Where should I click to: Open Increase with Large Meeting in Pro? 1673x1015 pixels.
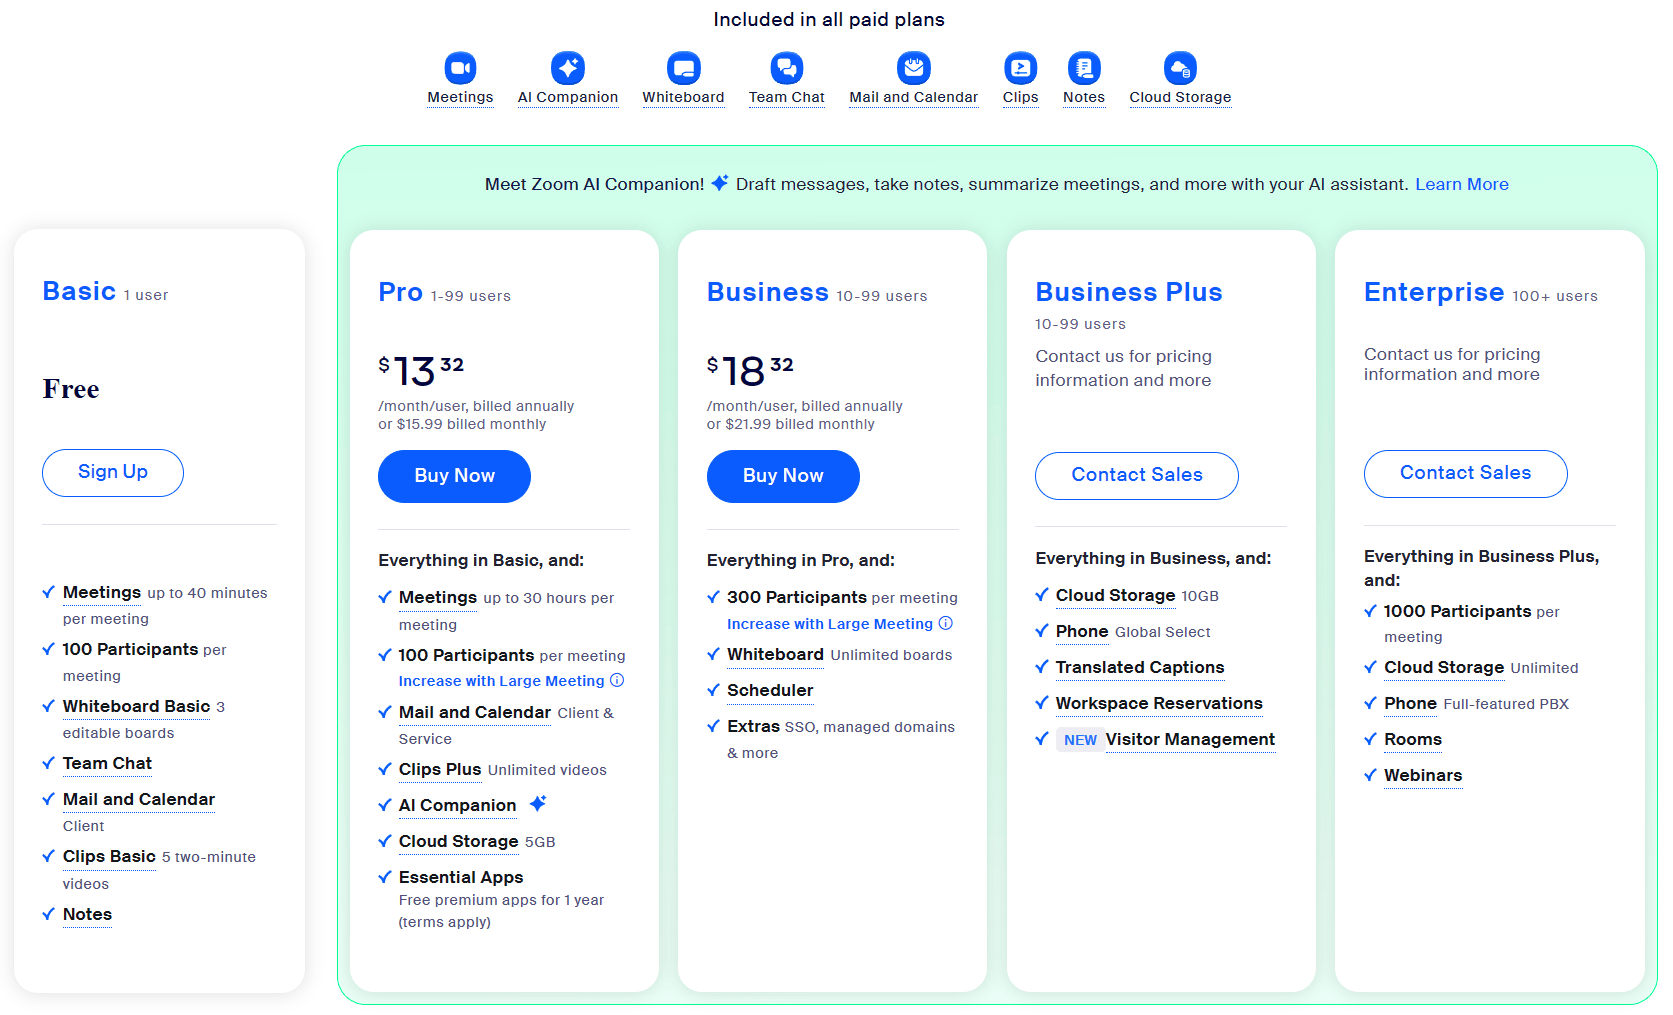[501, 681]
